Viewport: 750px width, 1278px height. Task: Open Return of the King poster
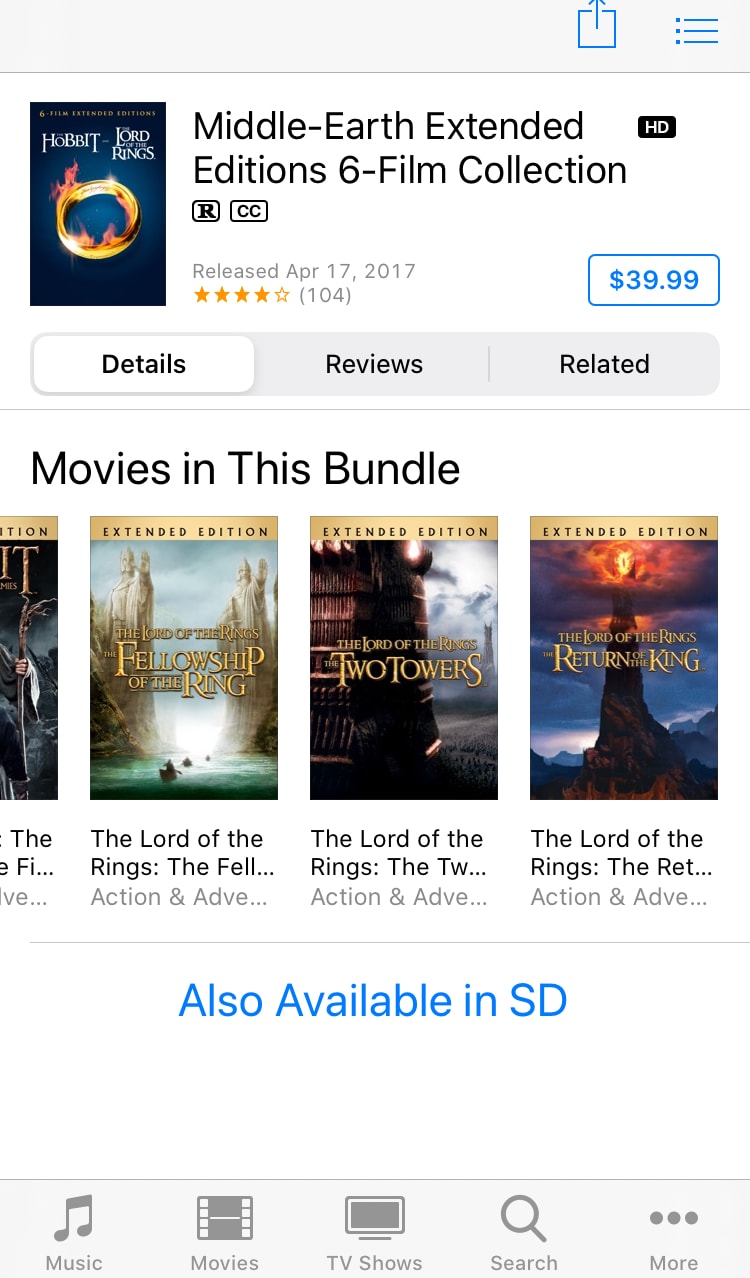(x=624, y=658)
